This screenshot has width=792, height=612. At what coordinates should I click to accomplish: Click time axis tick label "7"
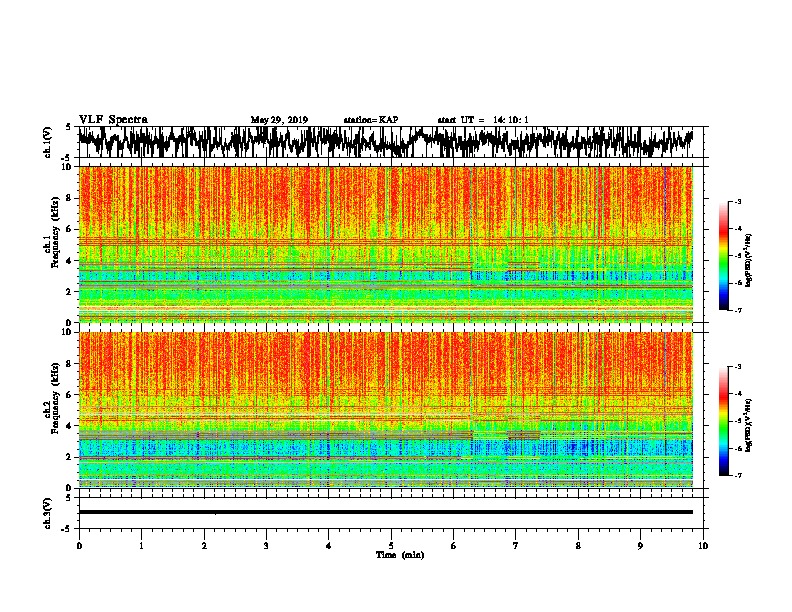click(516, 546)
